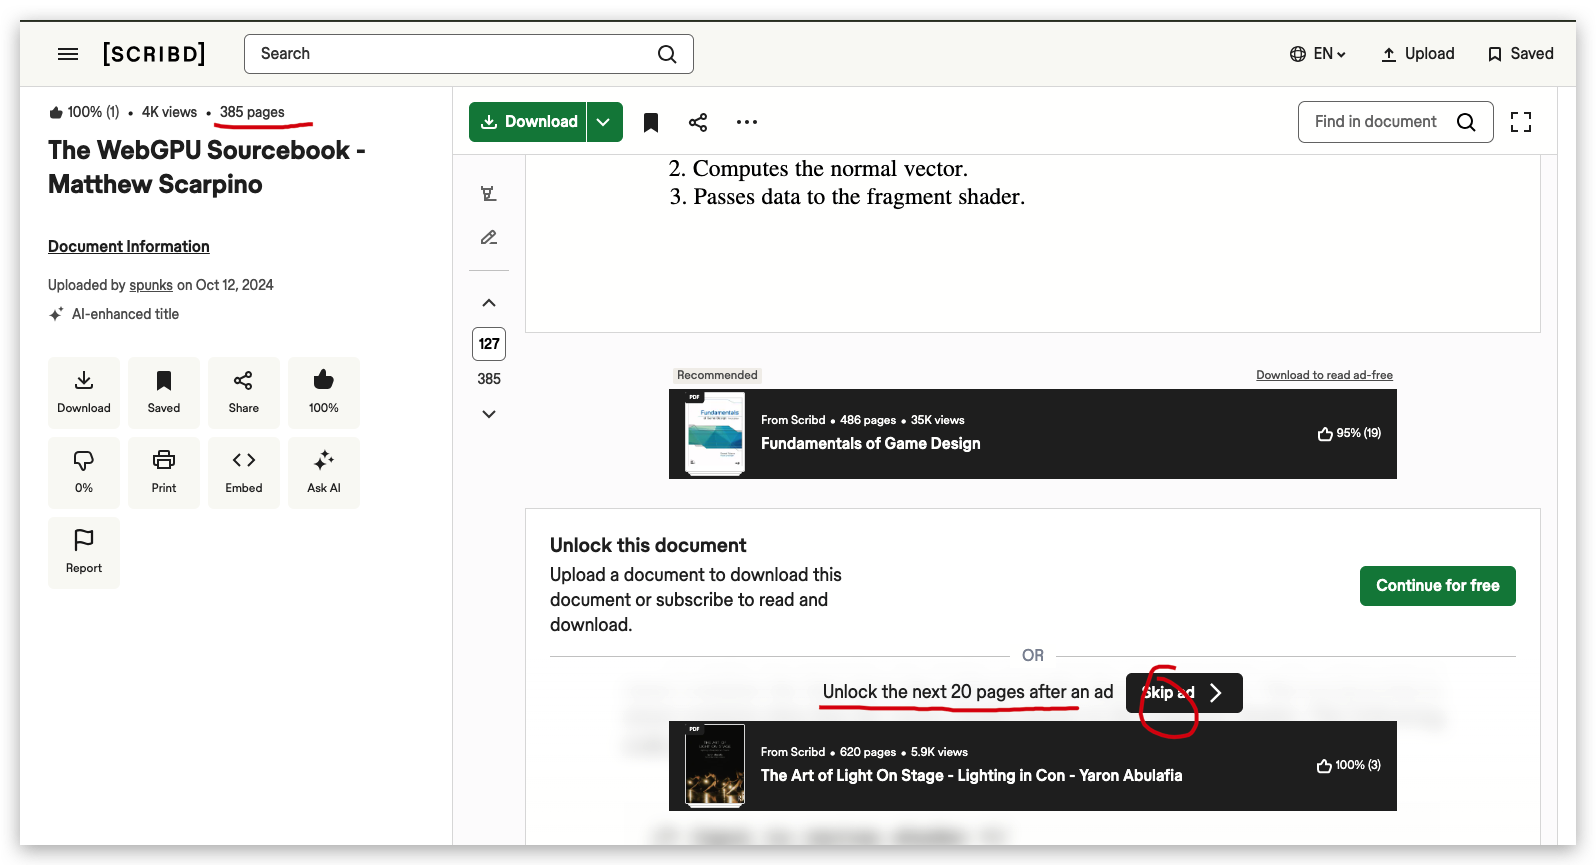Screen dimensions: 1596x865
Task: Click the 385 pages text in header
Action: click(x=252, y=112)
